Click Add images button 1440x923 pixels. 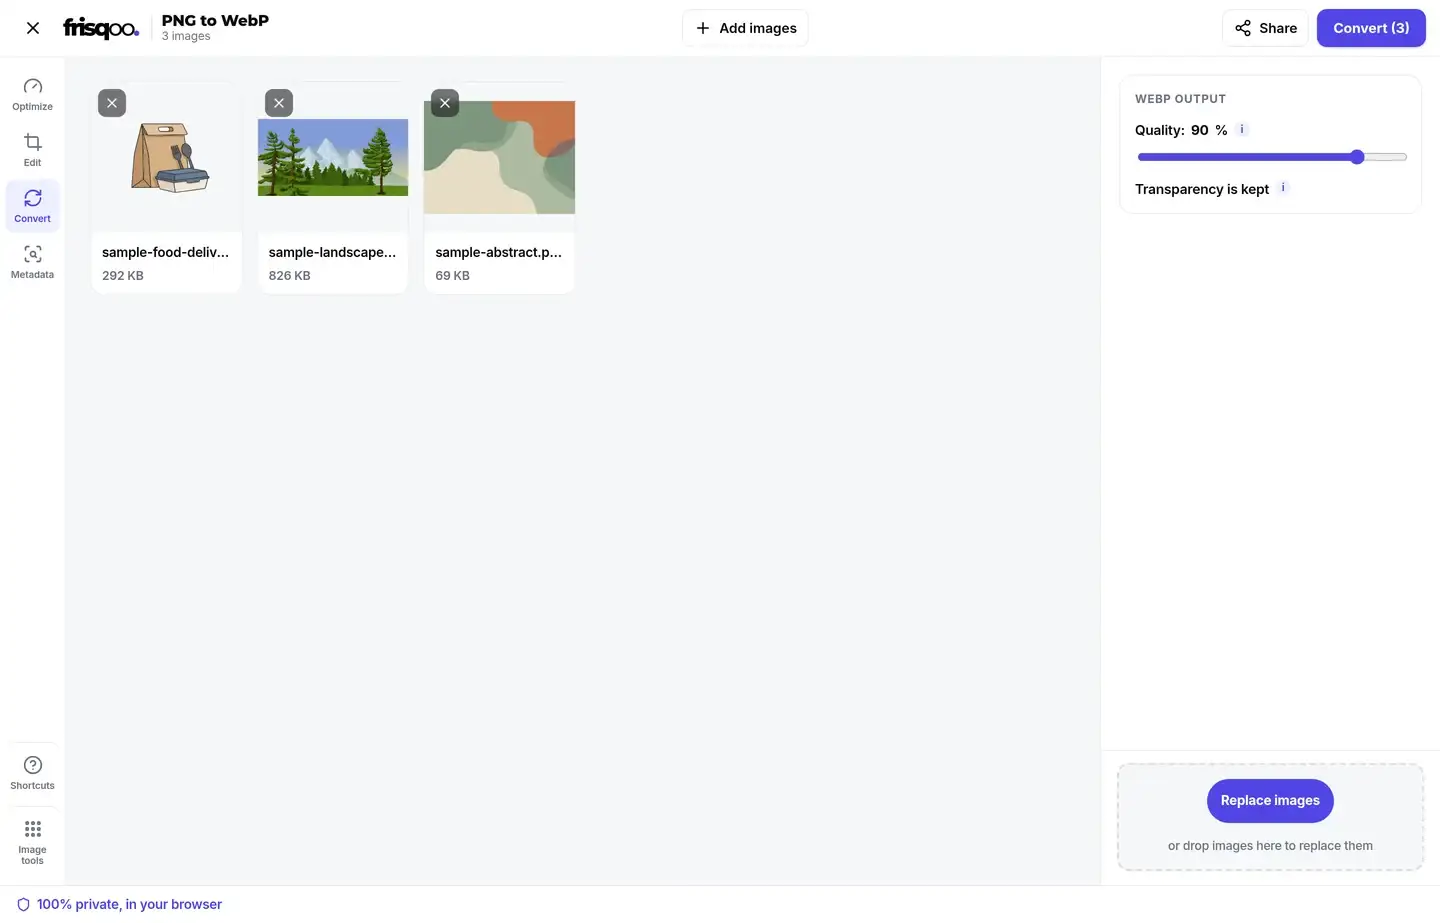pos(745,28)
